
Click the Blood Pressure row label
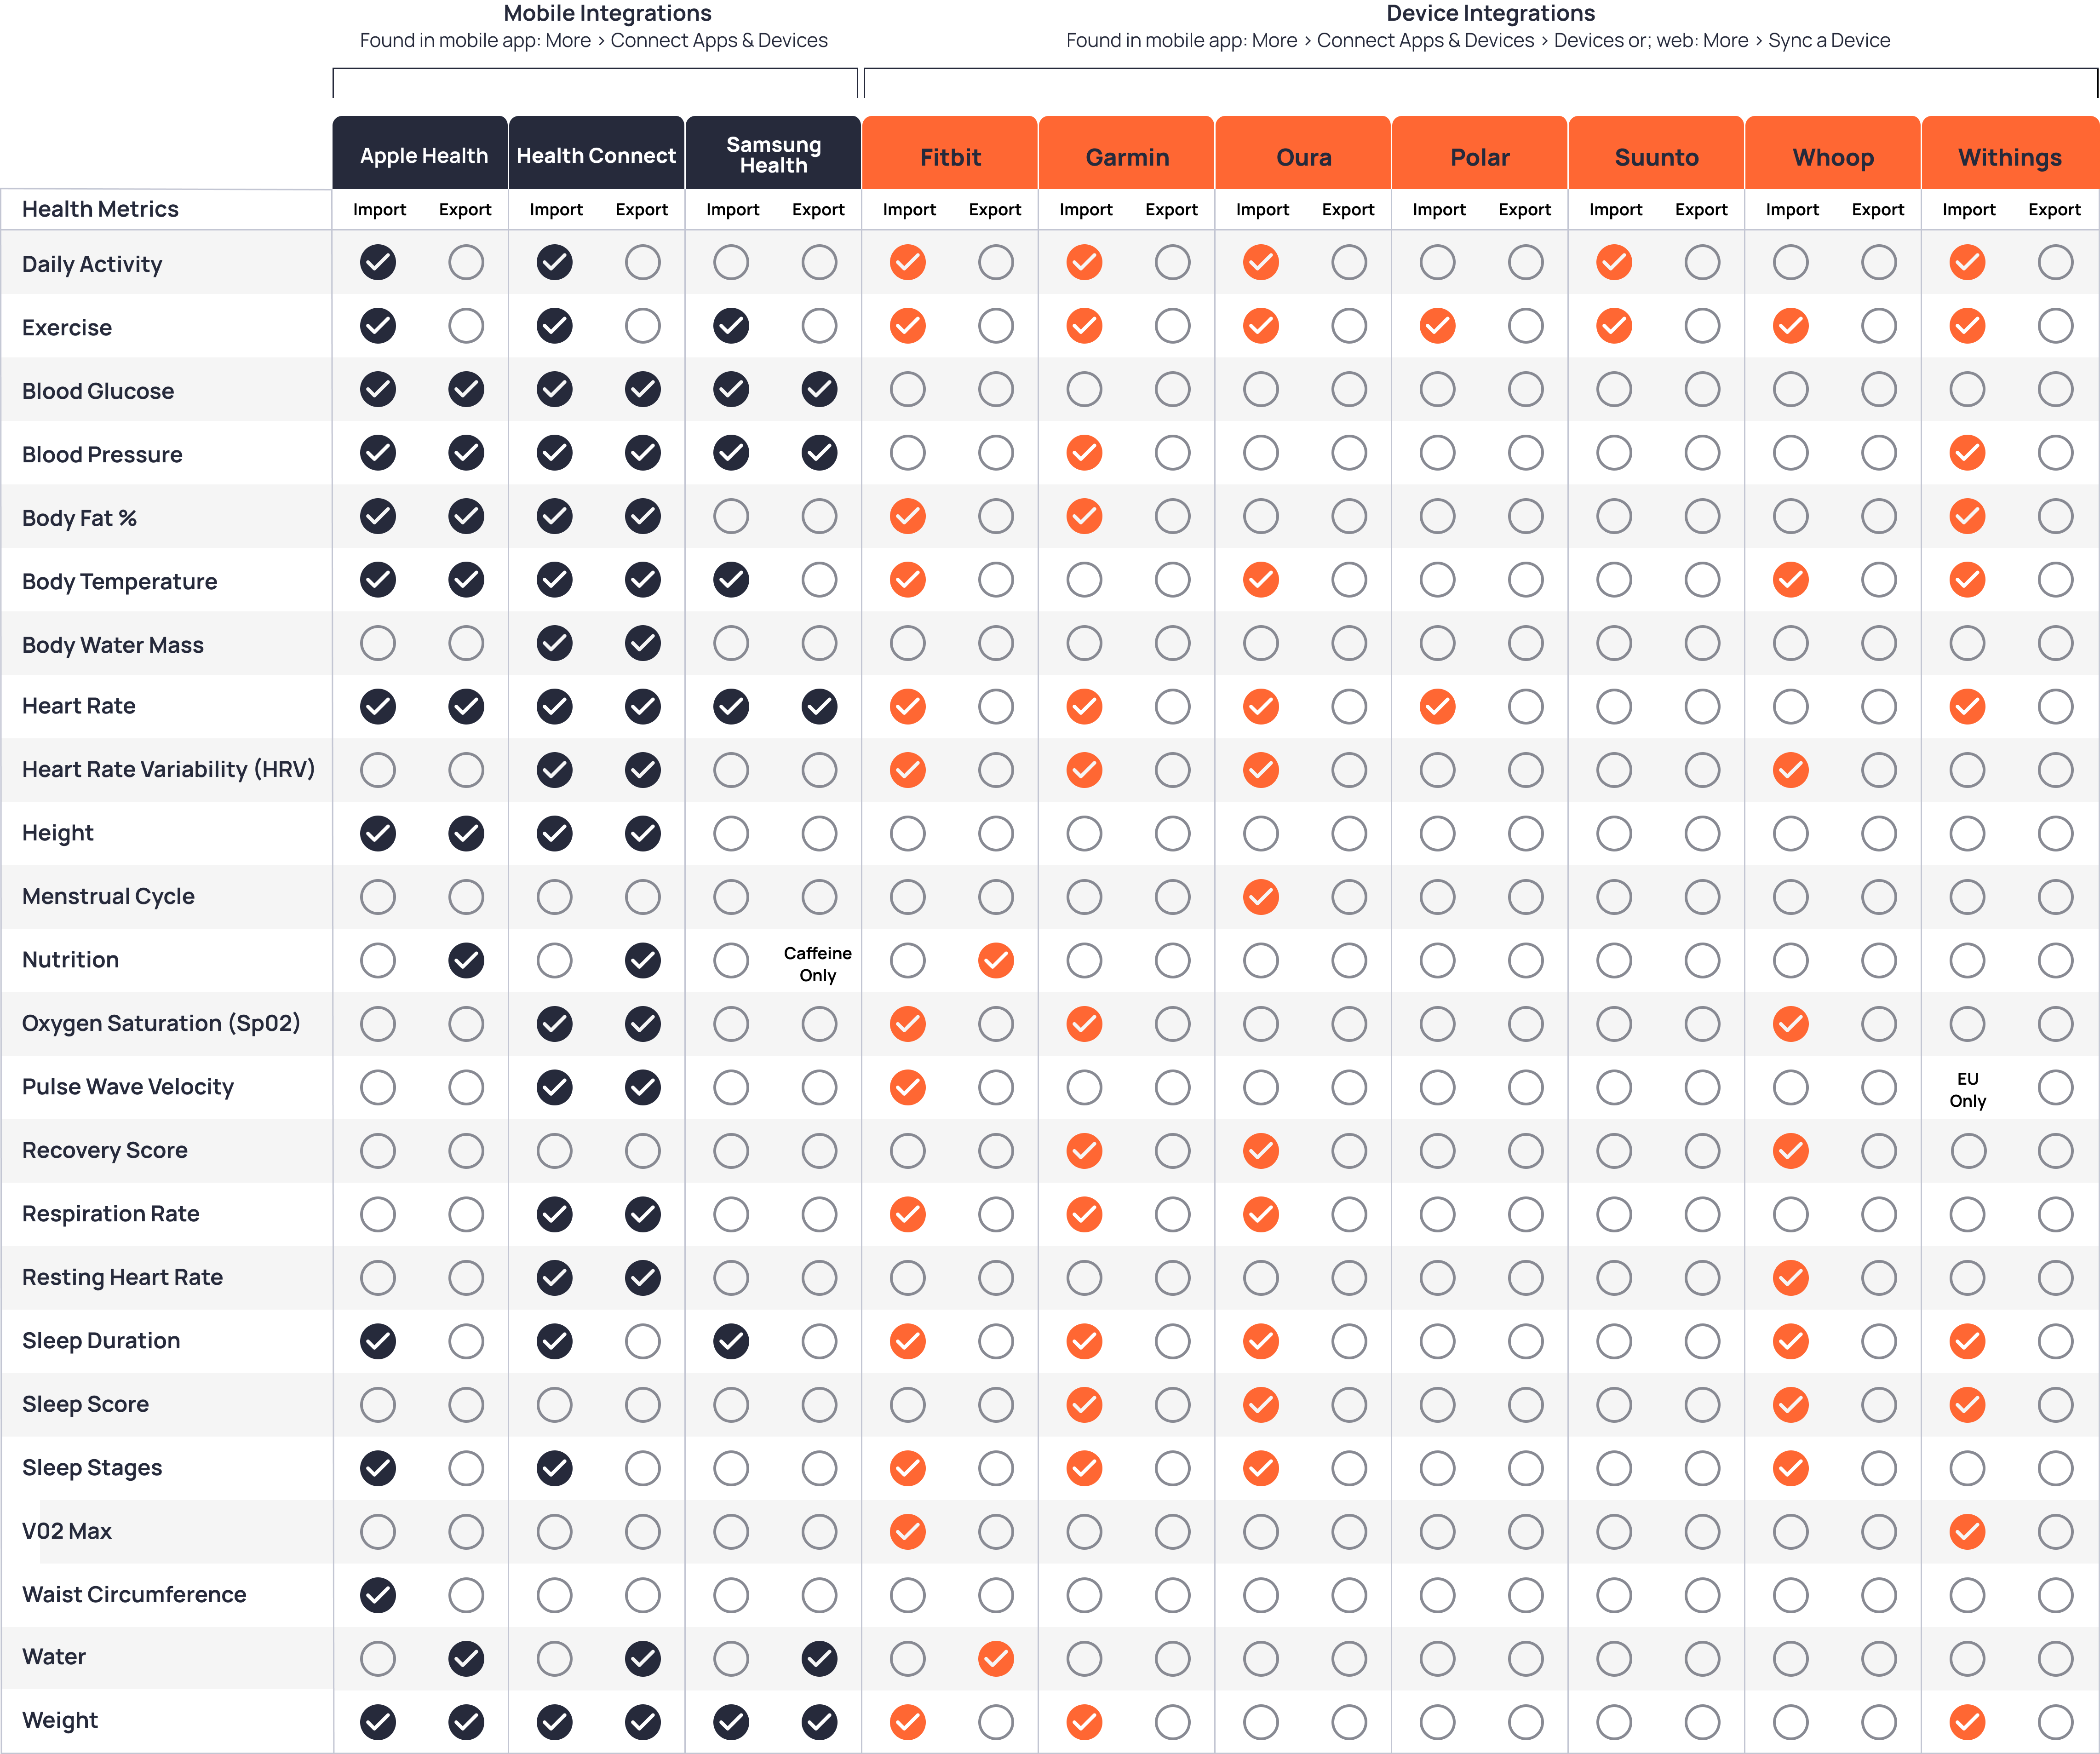pyautogui.click(x=102, y=455)
